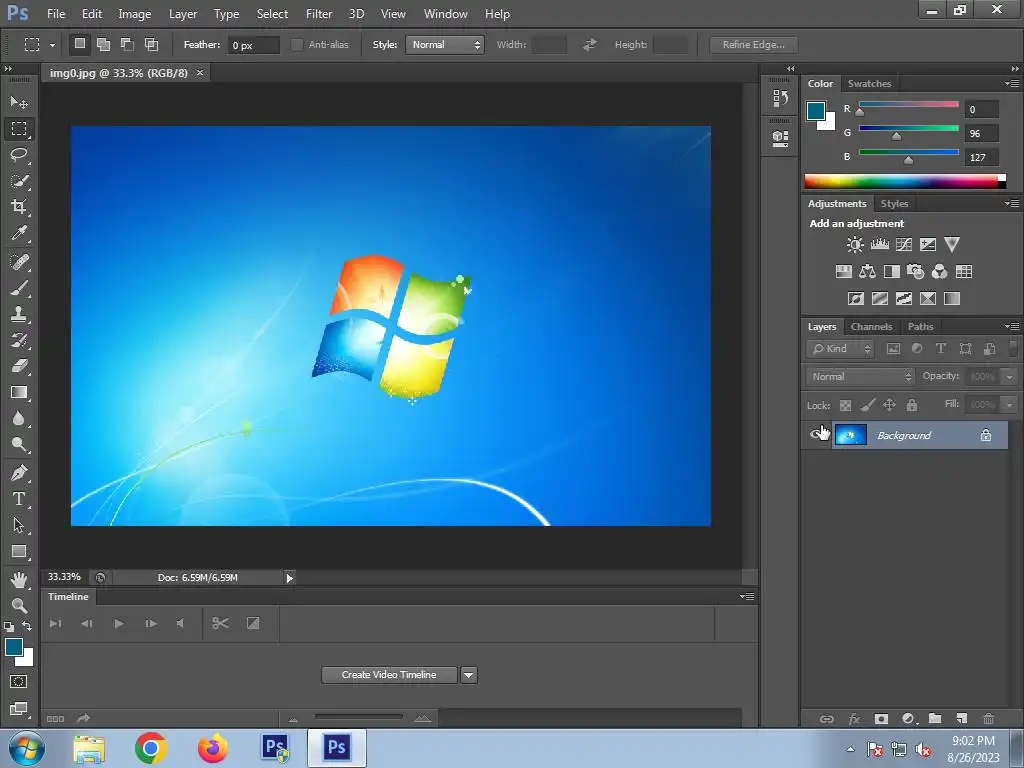This screenshot has height=768, width=1024.
Task: Click the Refine Edge button
Action: [754, 45]
